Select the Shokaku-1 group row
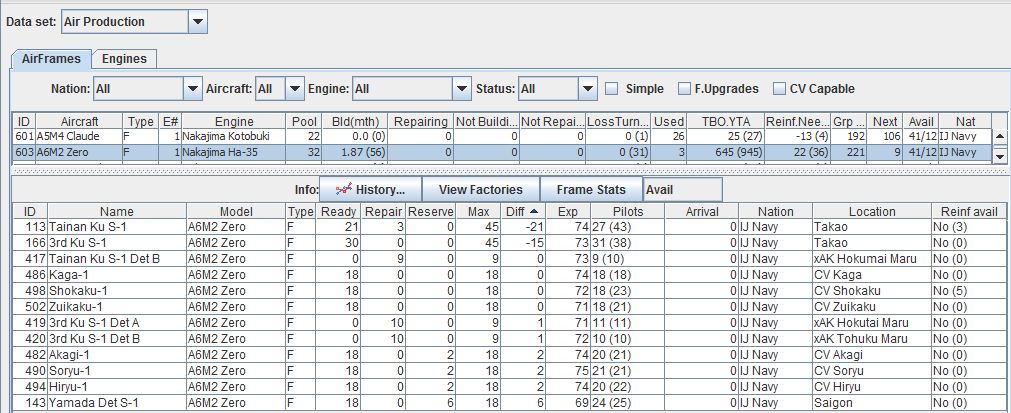Image resolution: width=1011 pixels, height=413 pixels. 509,291
